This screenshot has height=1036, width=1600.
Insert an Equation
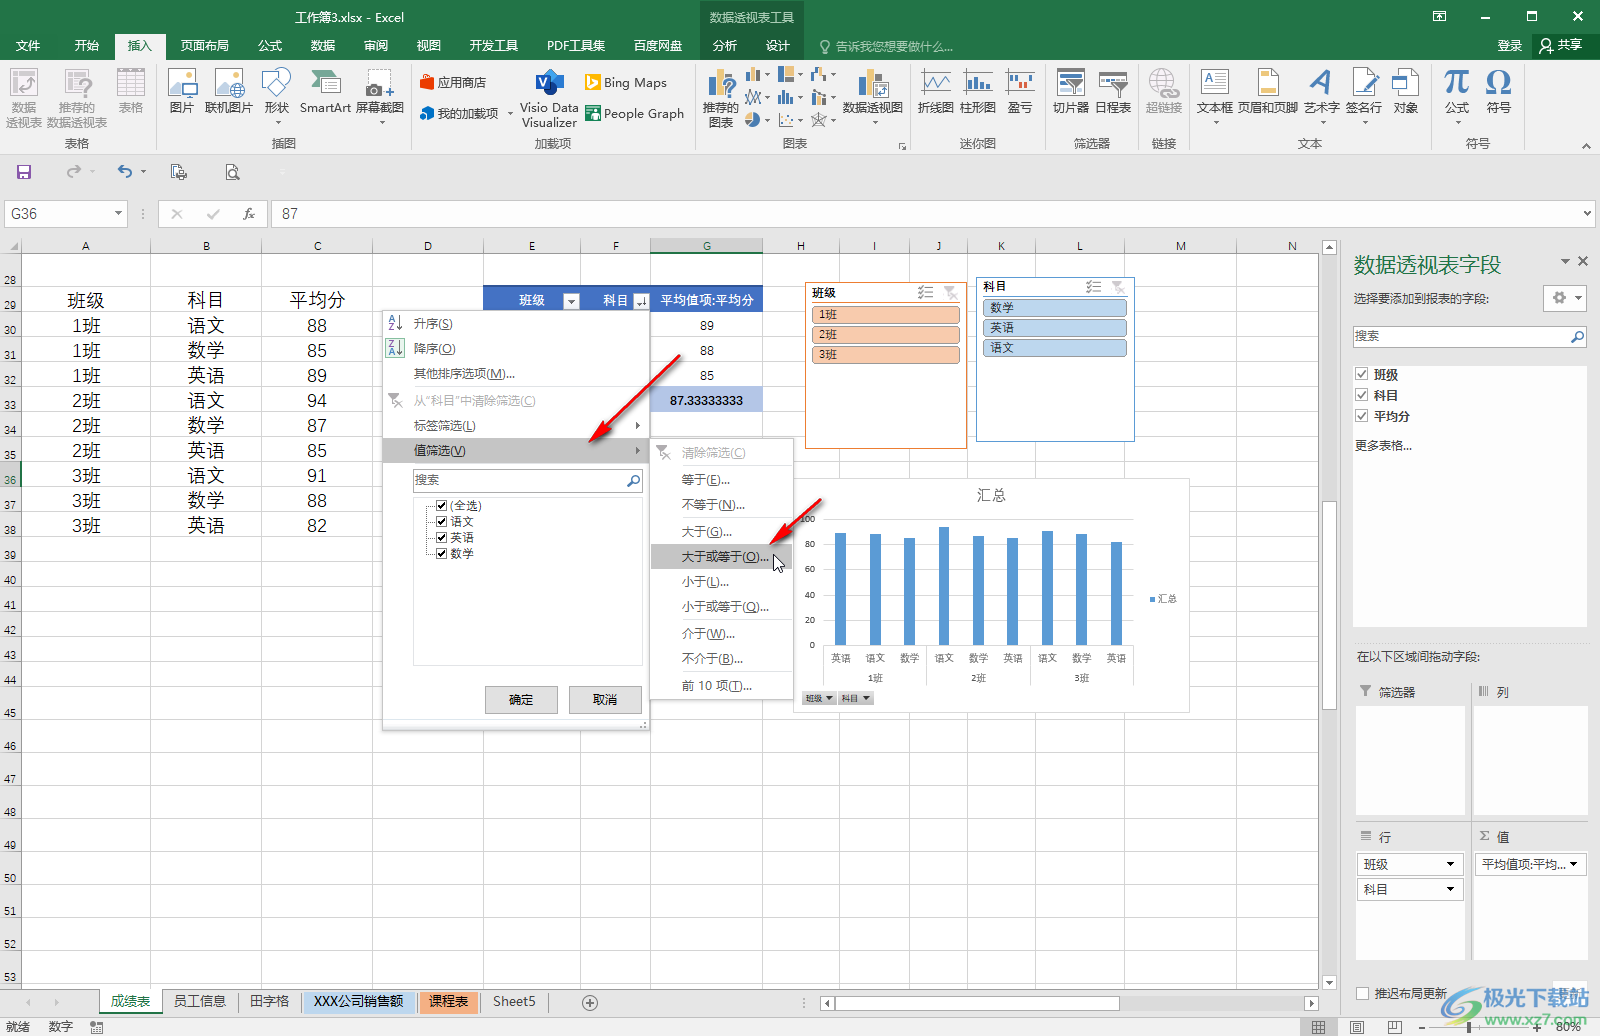[1457, 96]
